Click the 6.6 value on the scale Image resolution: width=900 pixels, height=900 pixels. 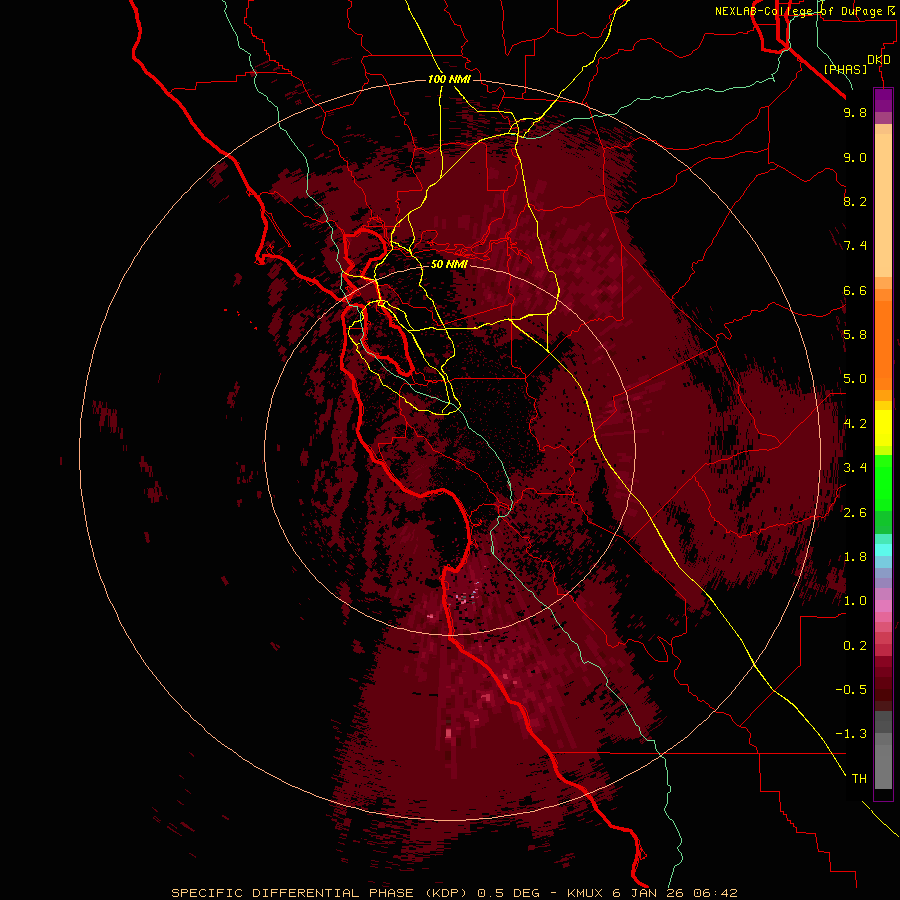coord(855,290)
